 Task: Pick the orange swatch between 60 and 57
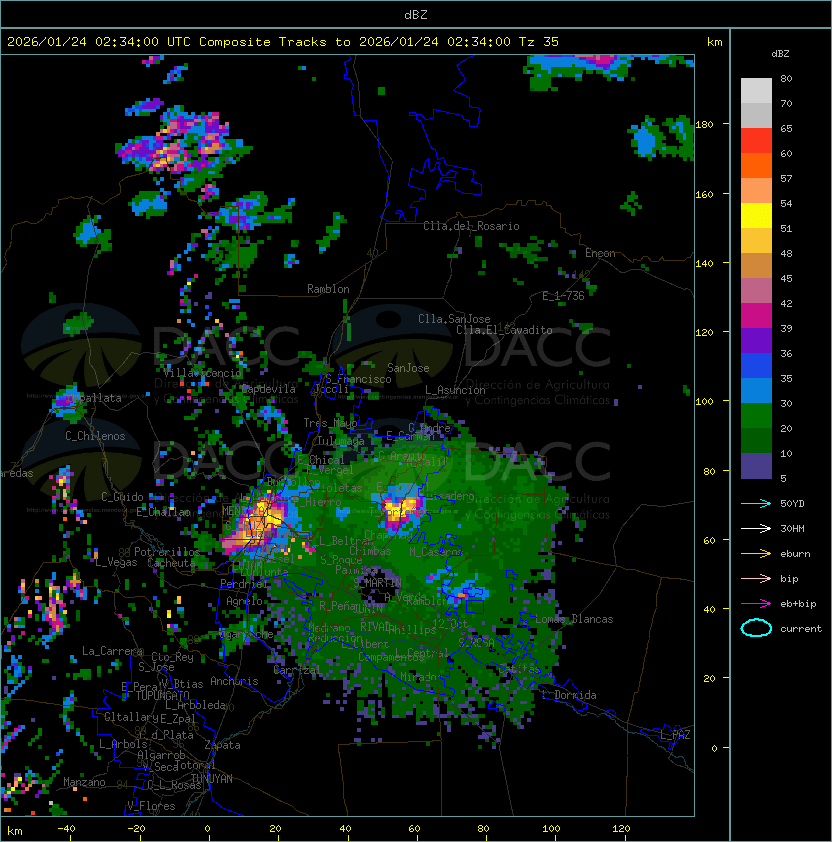756,165
